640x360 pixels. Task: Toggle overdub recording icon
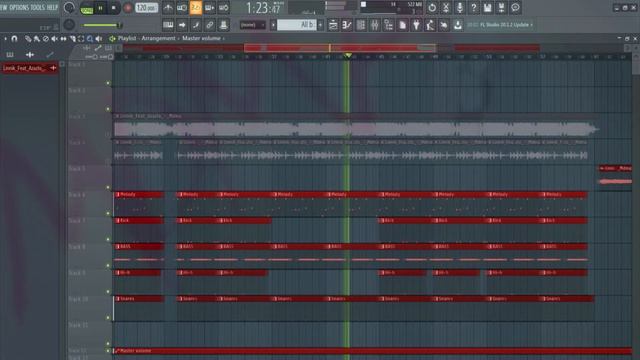209,7
